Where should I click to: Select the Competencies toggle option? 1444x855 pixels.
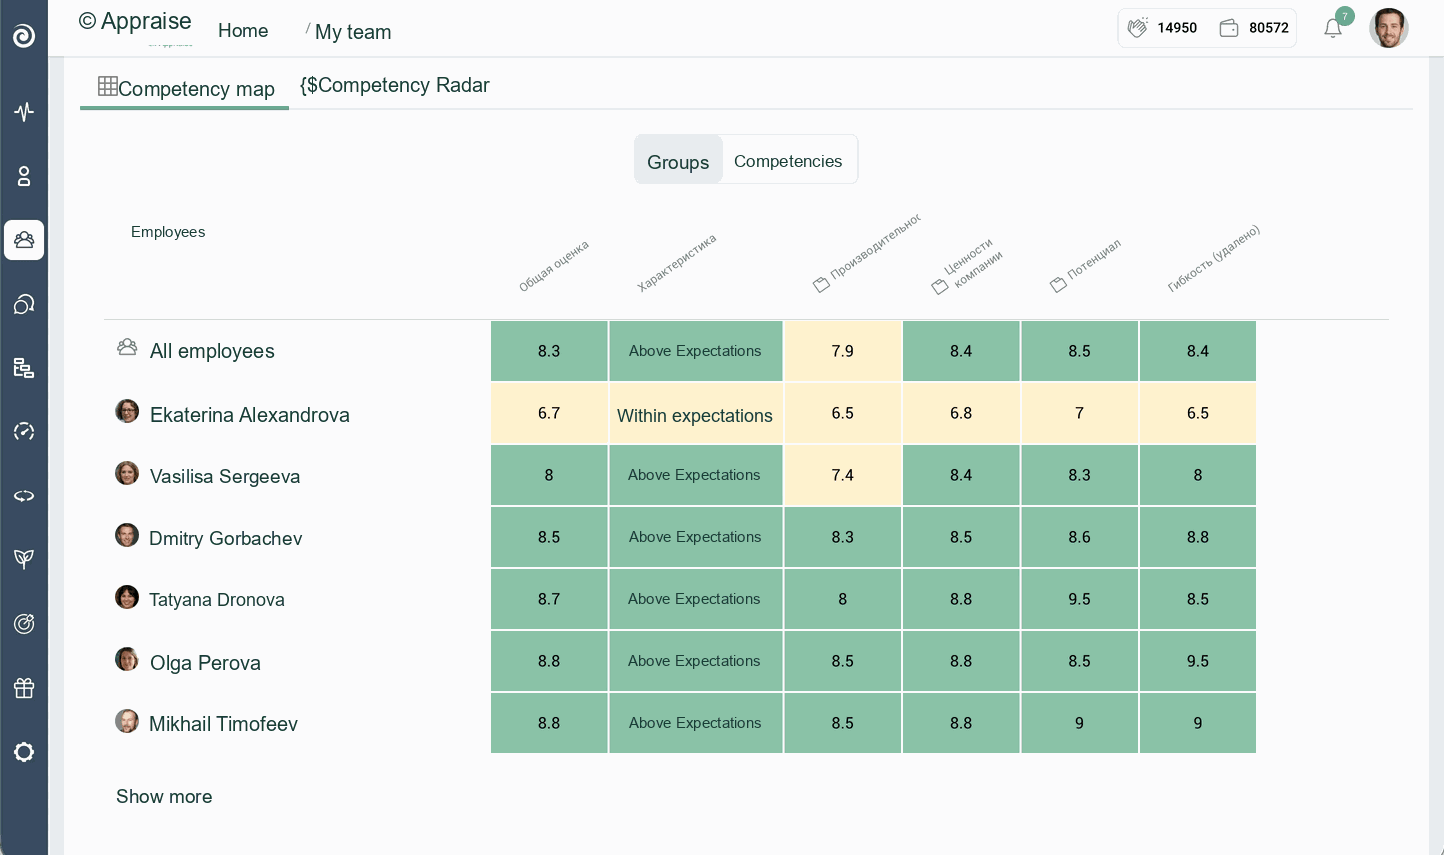(x=788, y=161)
